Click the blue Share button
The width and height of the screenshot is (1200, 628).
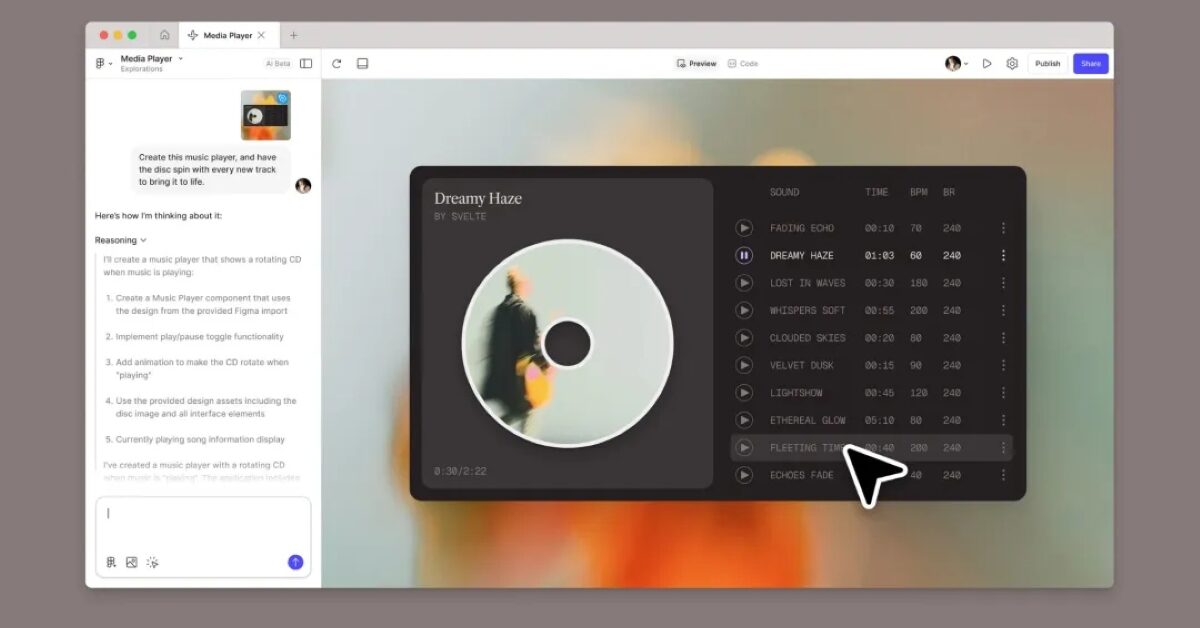tap(1090, 63)
